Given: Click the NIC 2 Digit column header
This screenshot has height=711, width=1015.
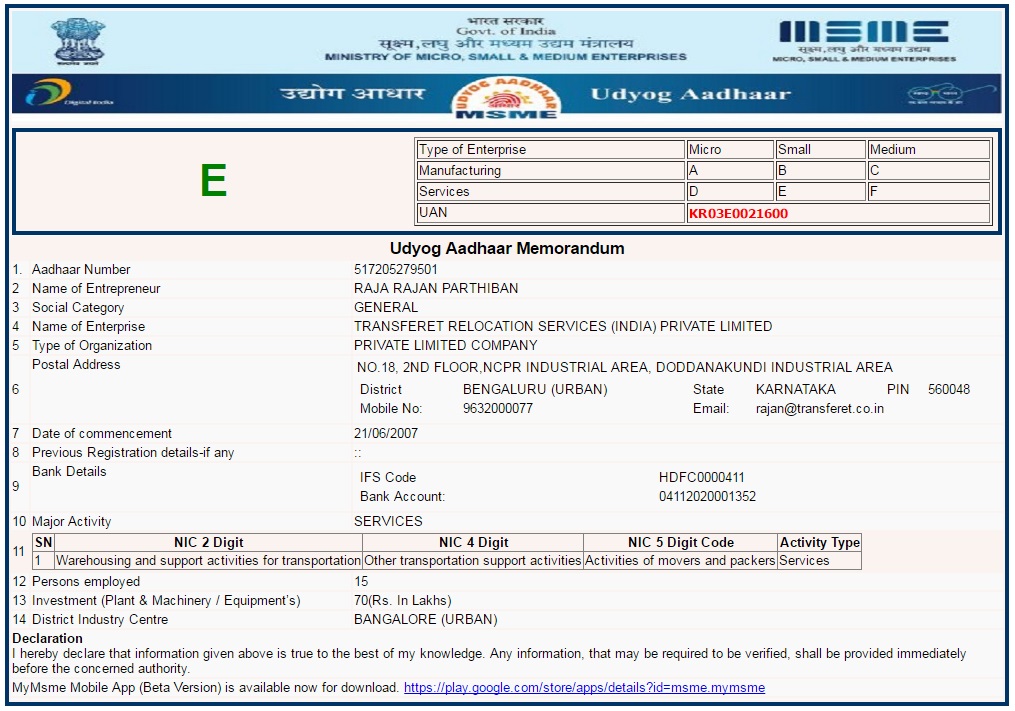Looking at the screenshot, I should (x=208, y=543).
